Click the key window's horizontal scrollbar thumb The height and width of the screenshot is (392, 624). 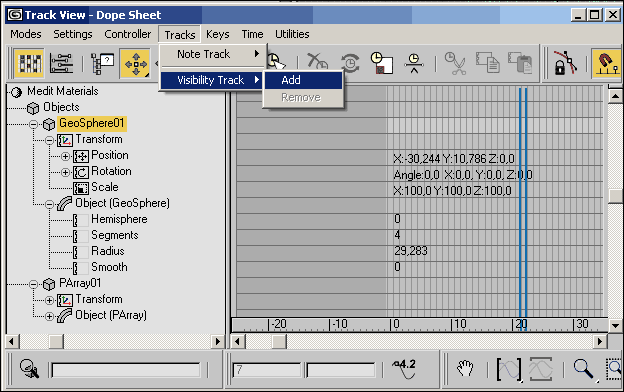point(279,341)
